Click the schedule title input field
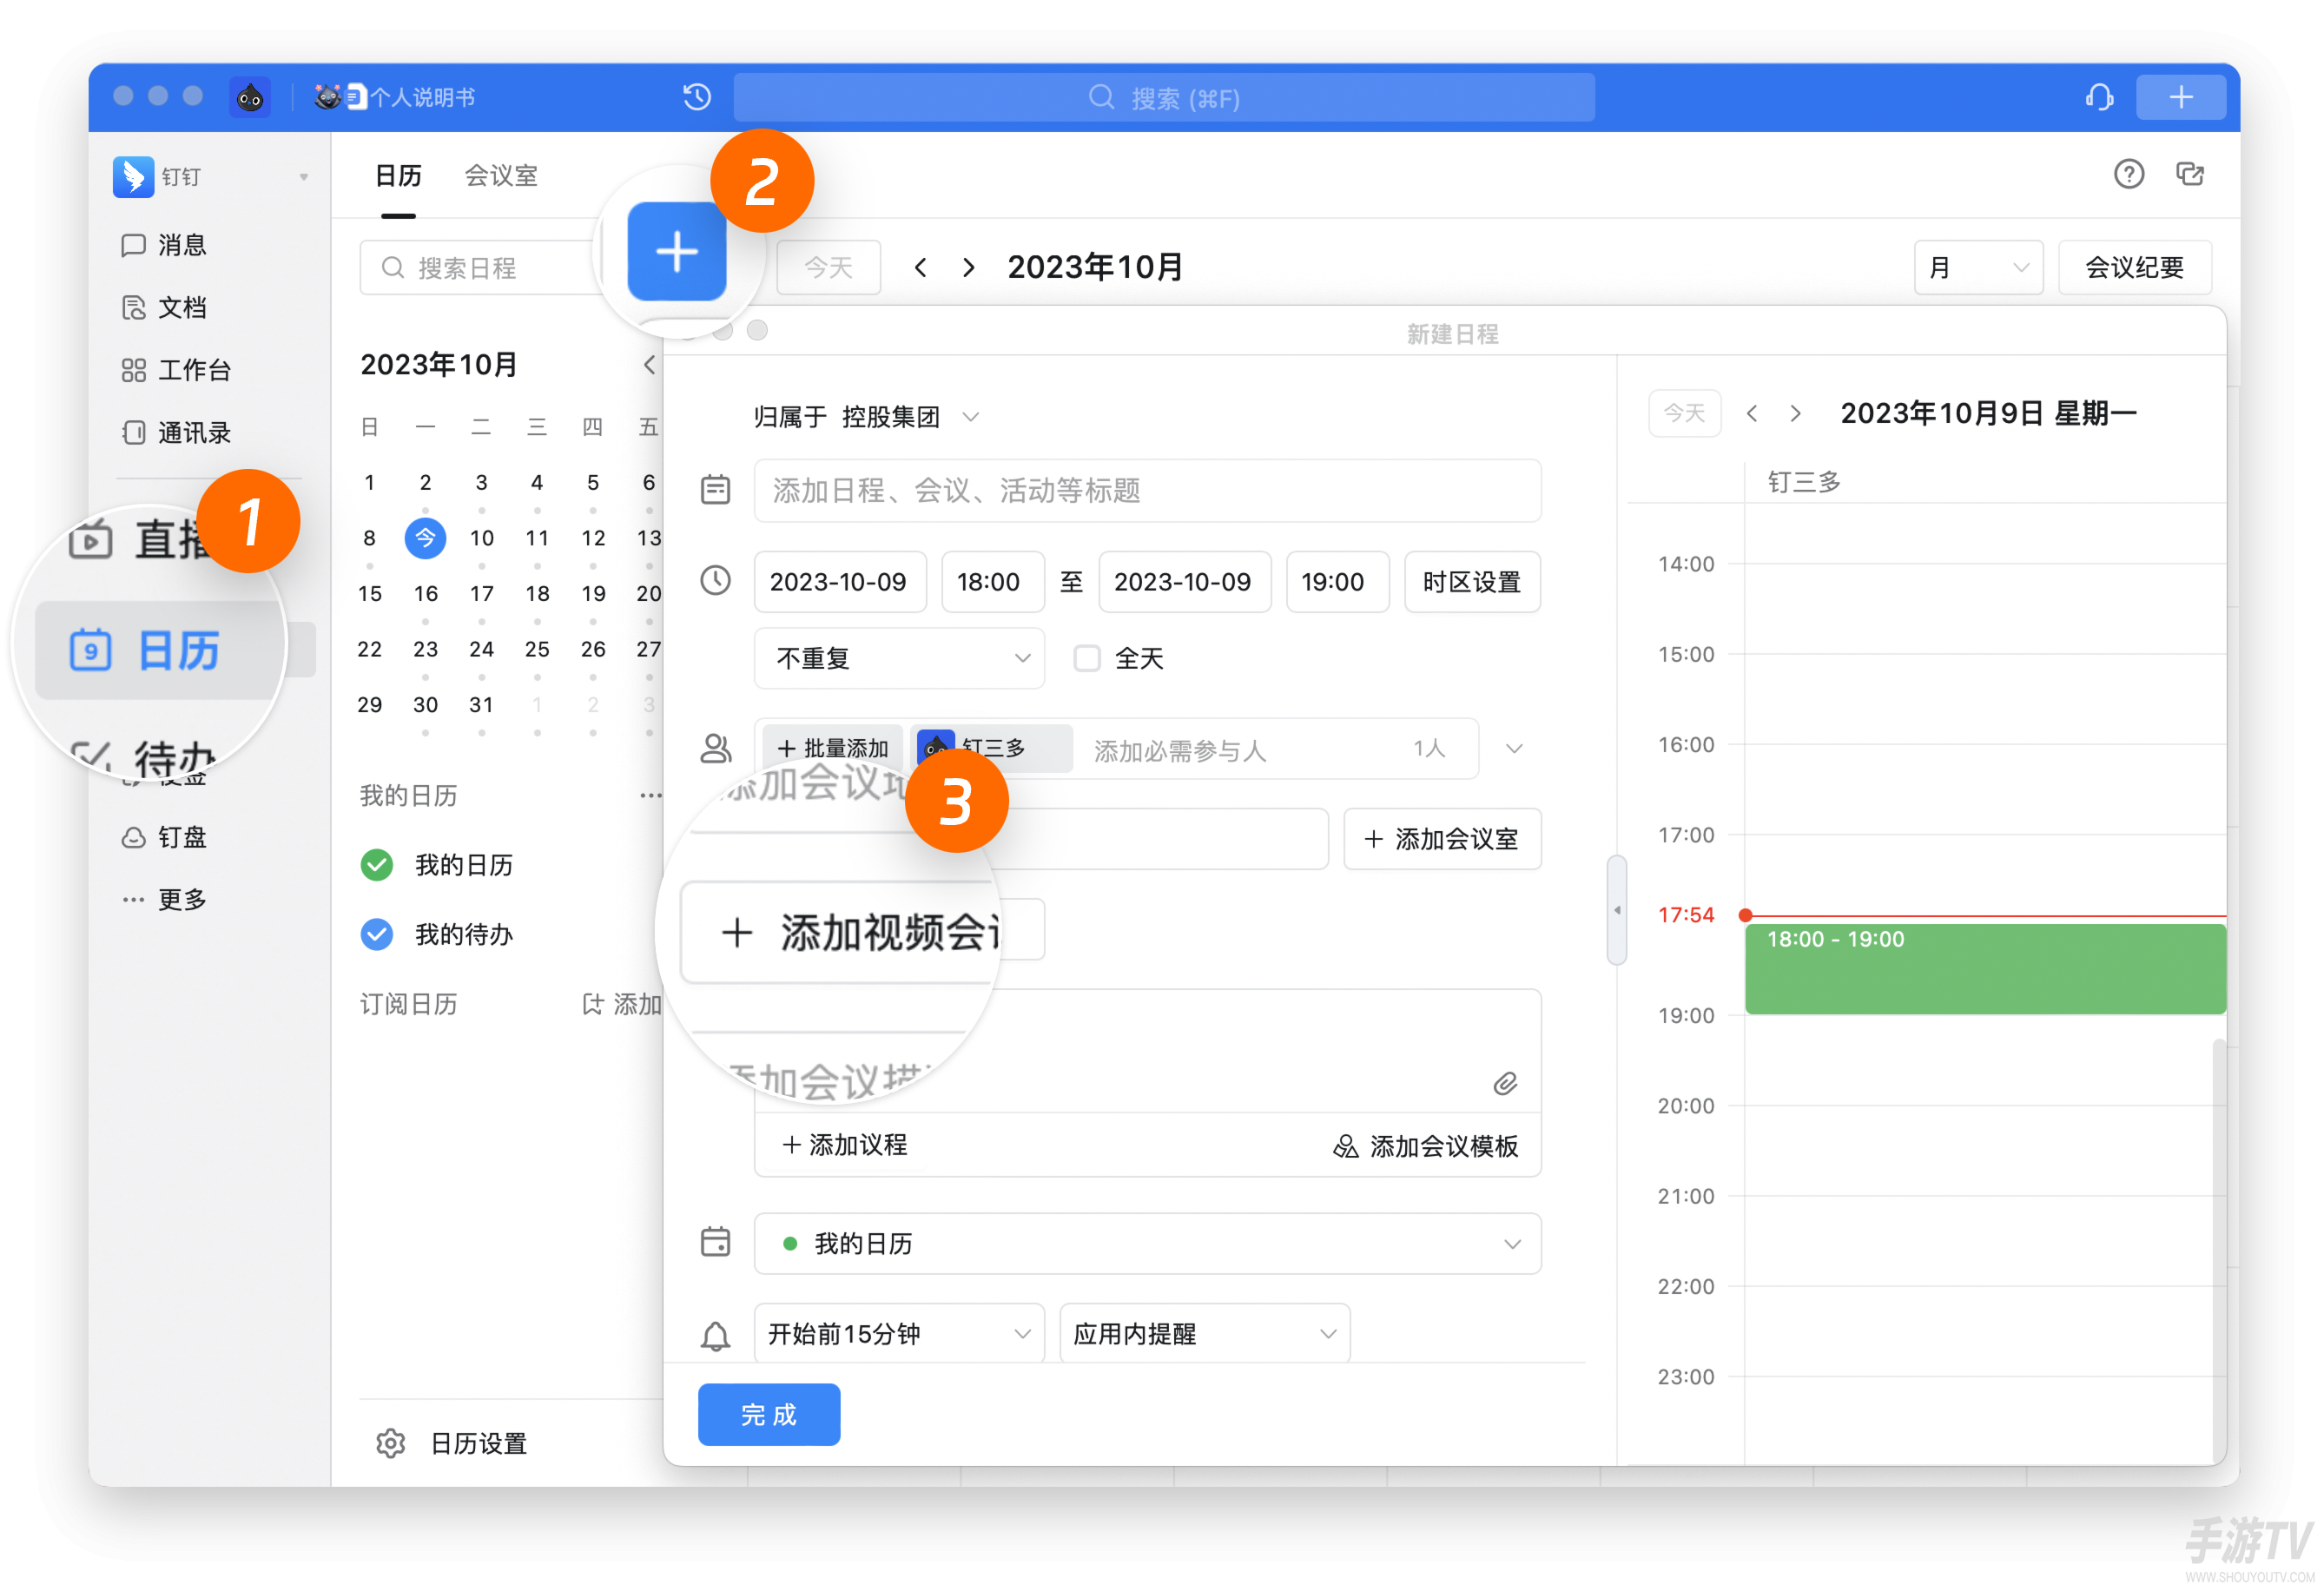This screenshot has width=2324, height=1591. [1147, 490]
